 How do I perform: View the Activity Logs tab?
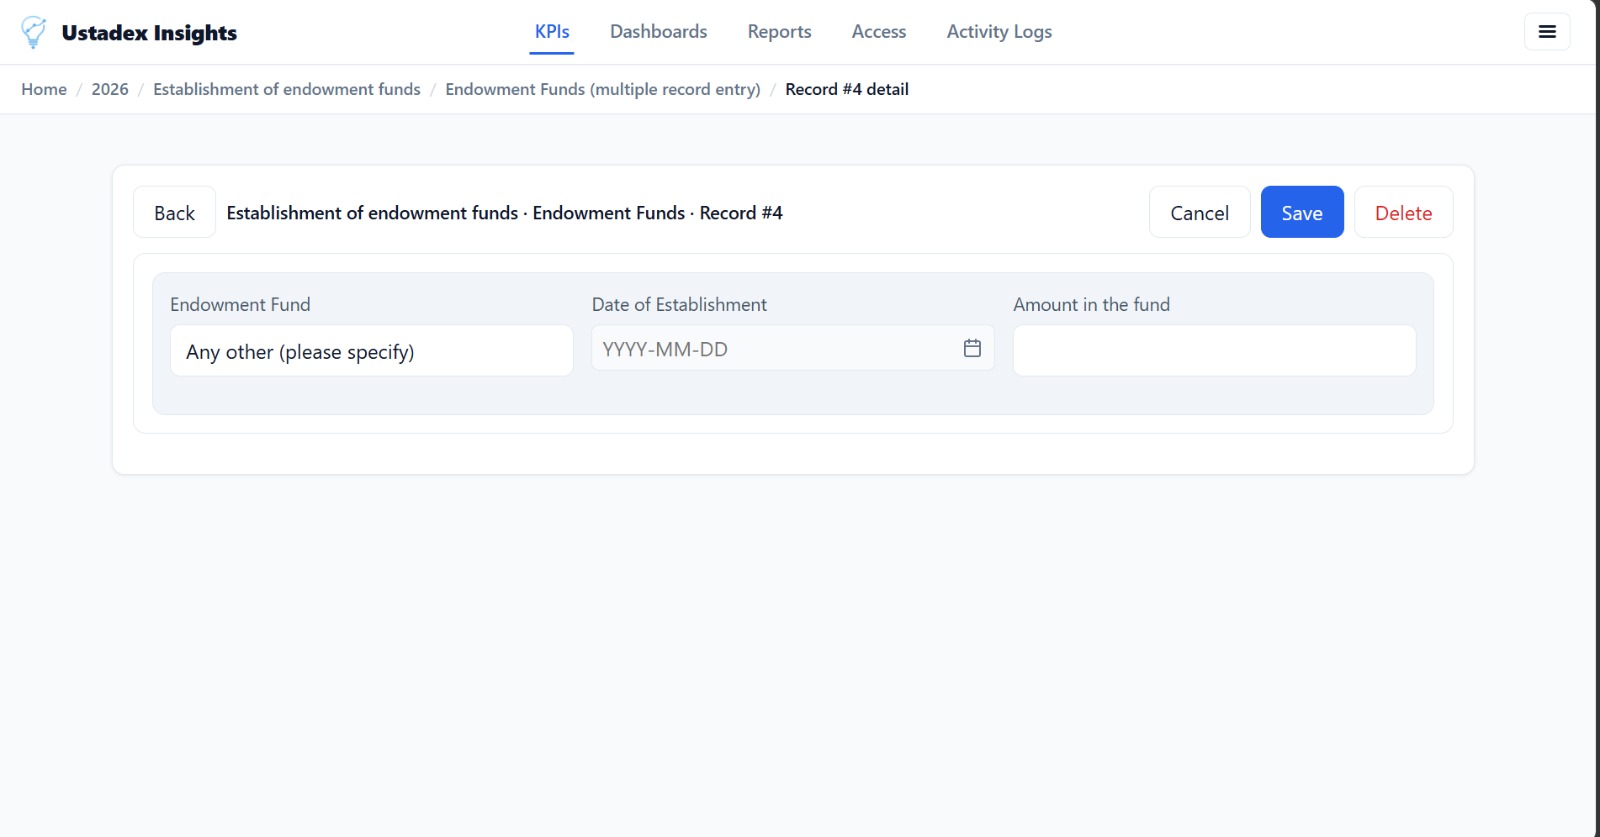[1000, 32]
